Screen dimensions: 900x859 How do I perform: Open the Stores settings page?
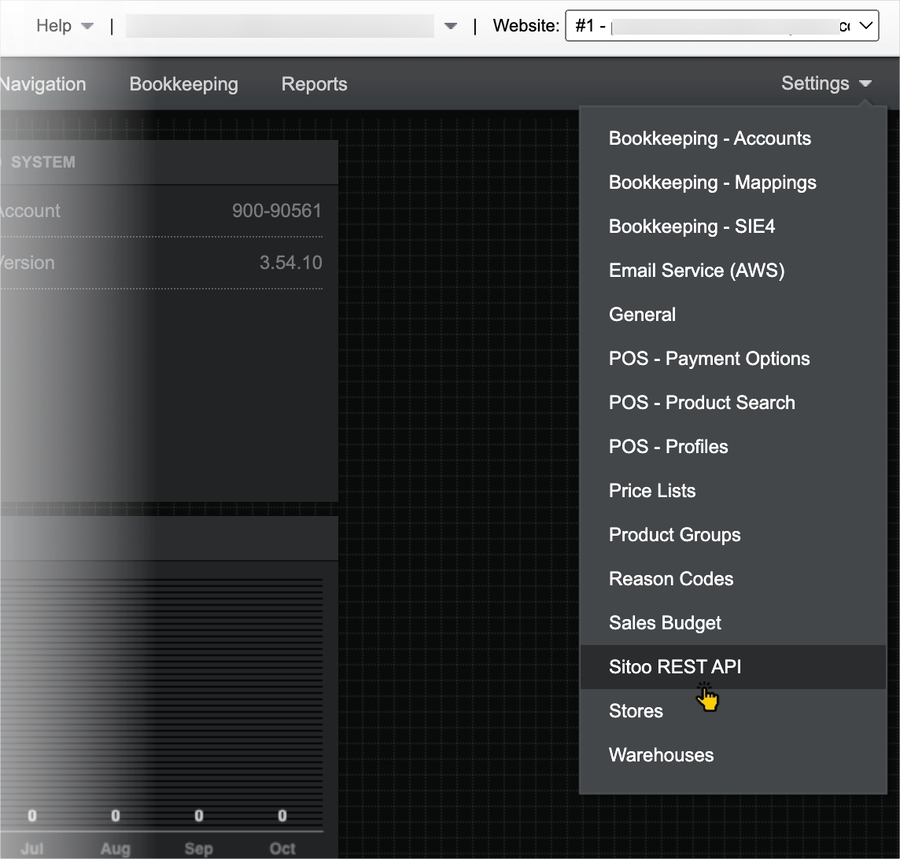(635, 711)
